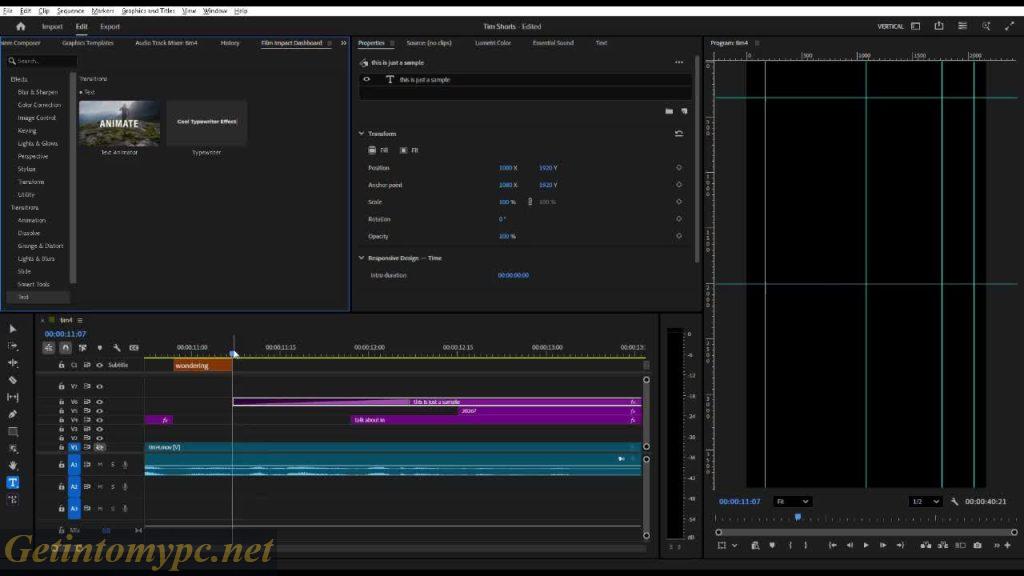The height and width of the screenshot is (576, 1024).
Task: Open the Fit zoom level dropdown
Action: coord(792,502)
